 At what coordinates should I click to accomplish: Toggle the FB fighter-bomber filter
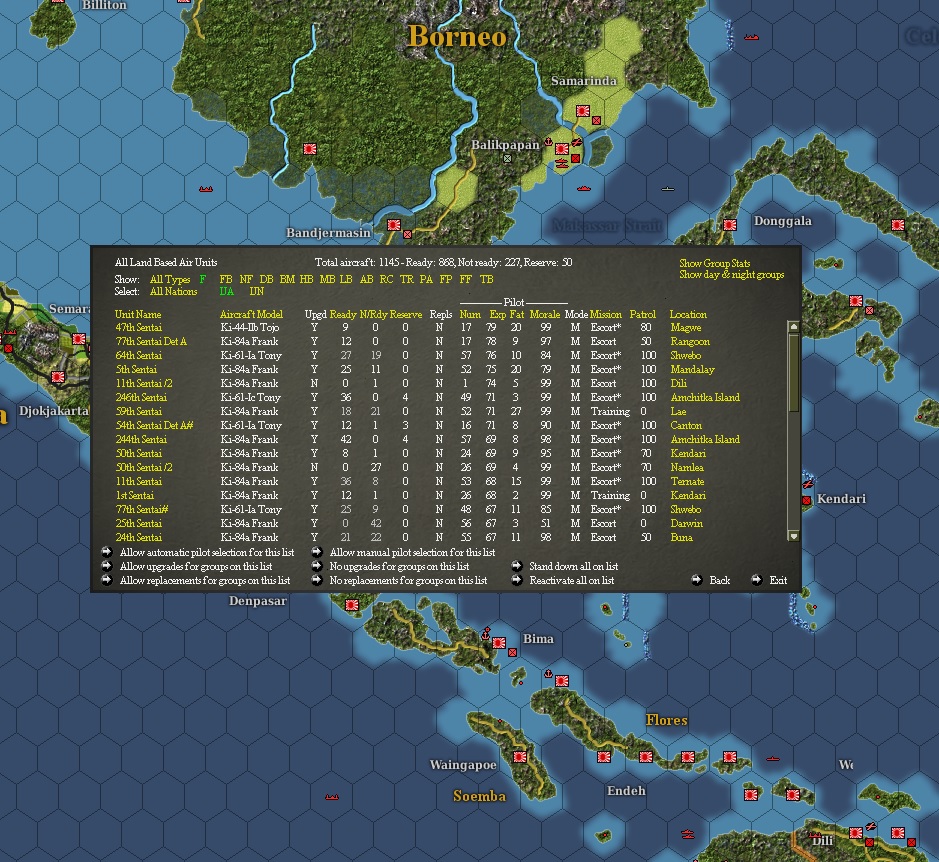(226, 279)
